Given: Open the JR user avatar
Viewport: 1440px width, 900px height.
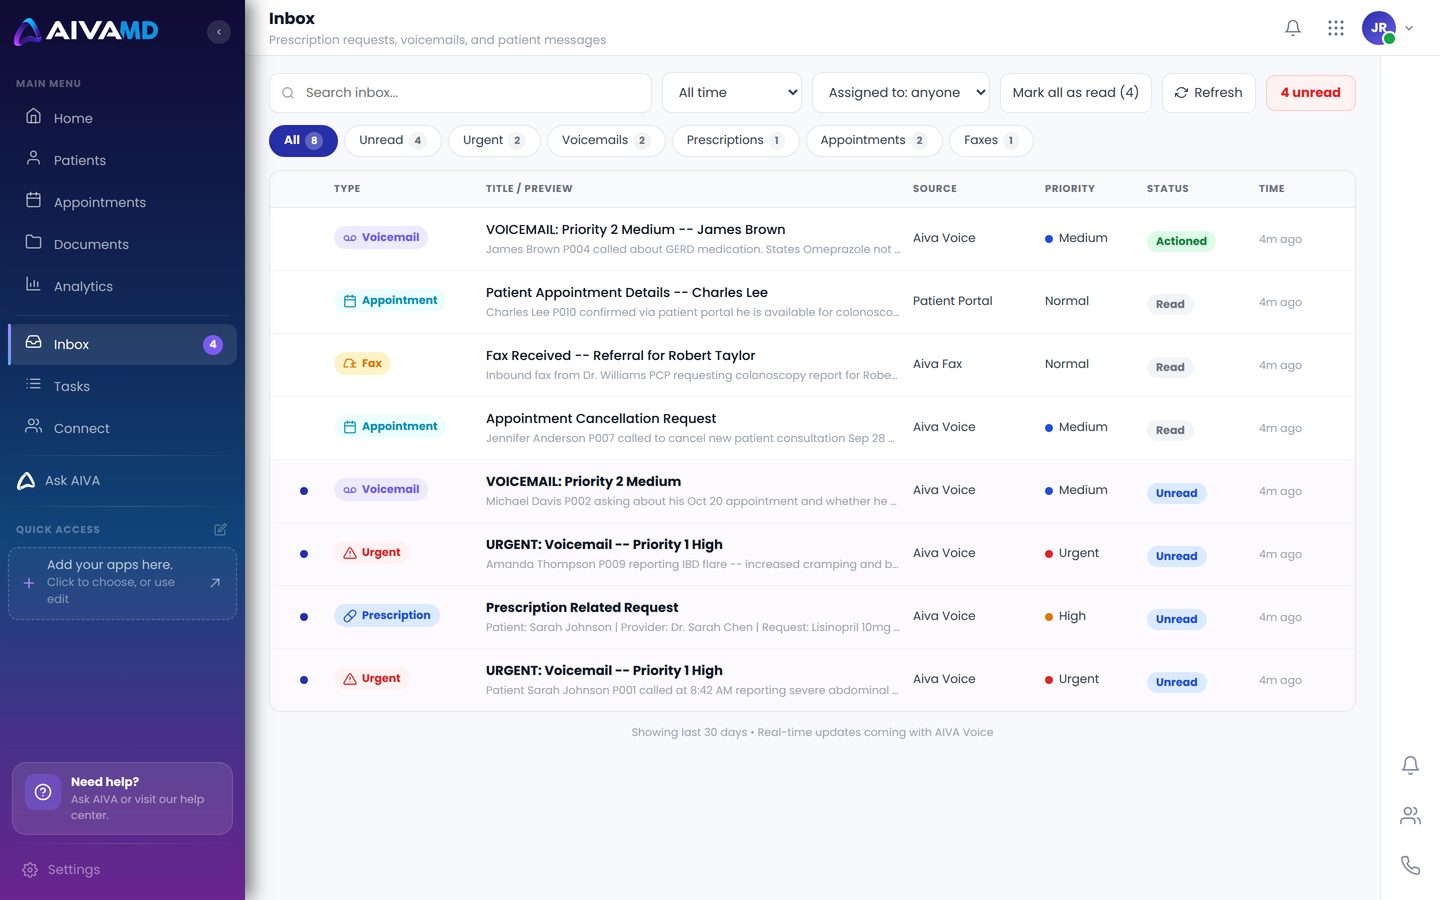Looking at the screenshot, I should click(1379, 28).
